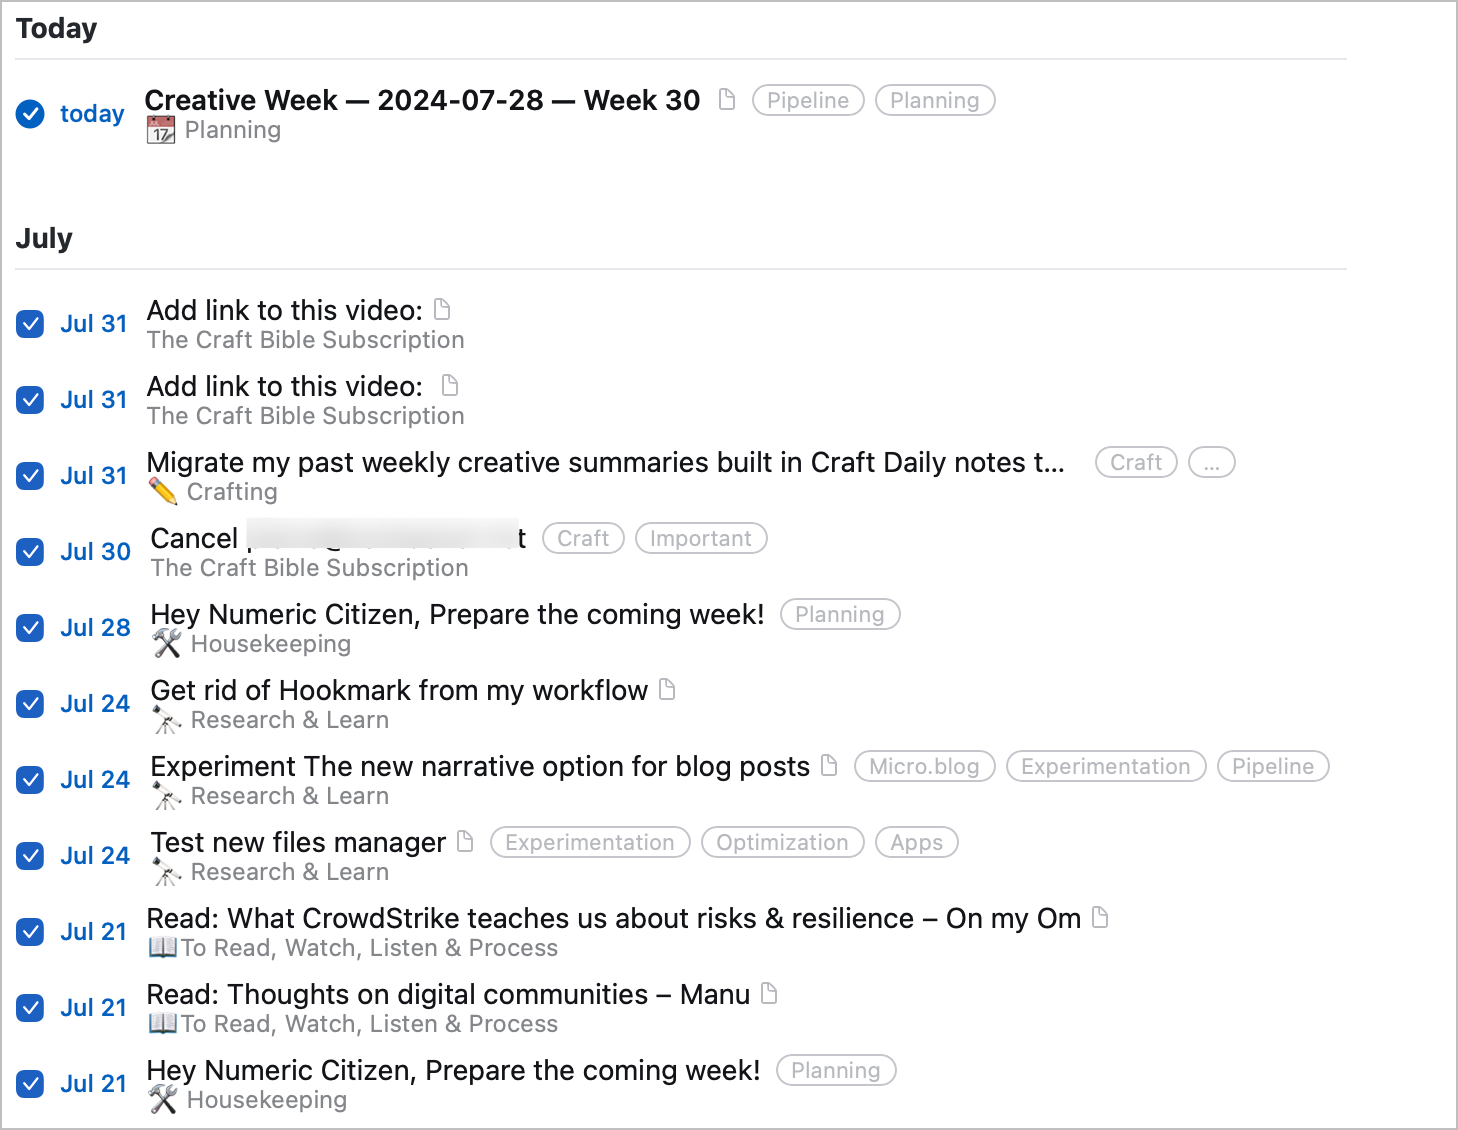Screen dimensions: 1458x1130
Task: Click the Crafting pencil icon
Action: [x=163, y=491]
